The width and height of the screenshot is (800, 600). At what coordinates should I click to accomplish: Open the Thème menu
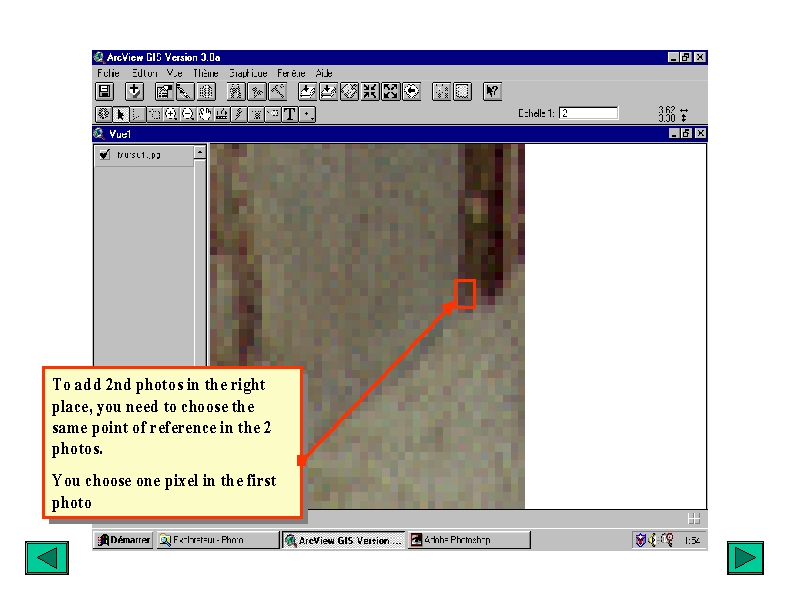point(206,73)
